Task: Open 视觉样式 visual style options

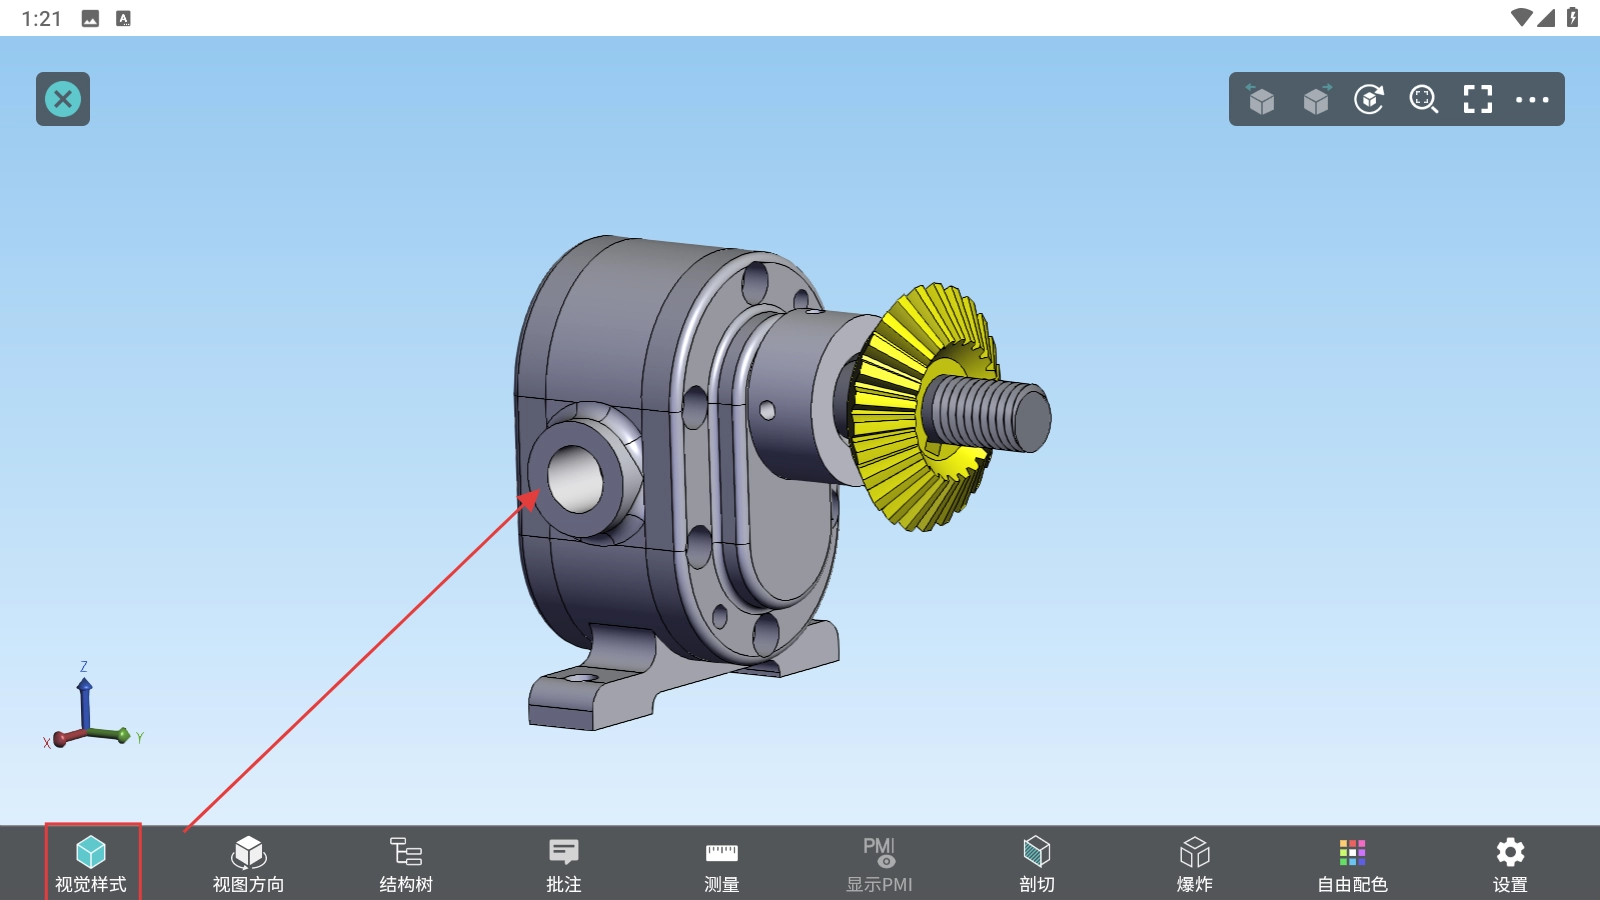Action: (91, 863)
